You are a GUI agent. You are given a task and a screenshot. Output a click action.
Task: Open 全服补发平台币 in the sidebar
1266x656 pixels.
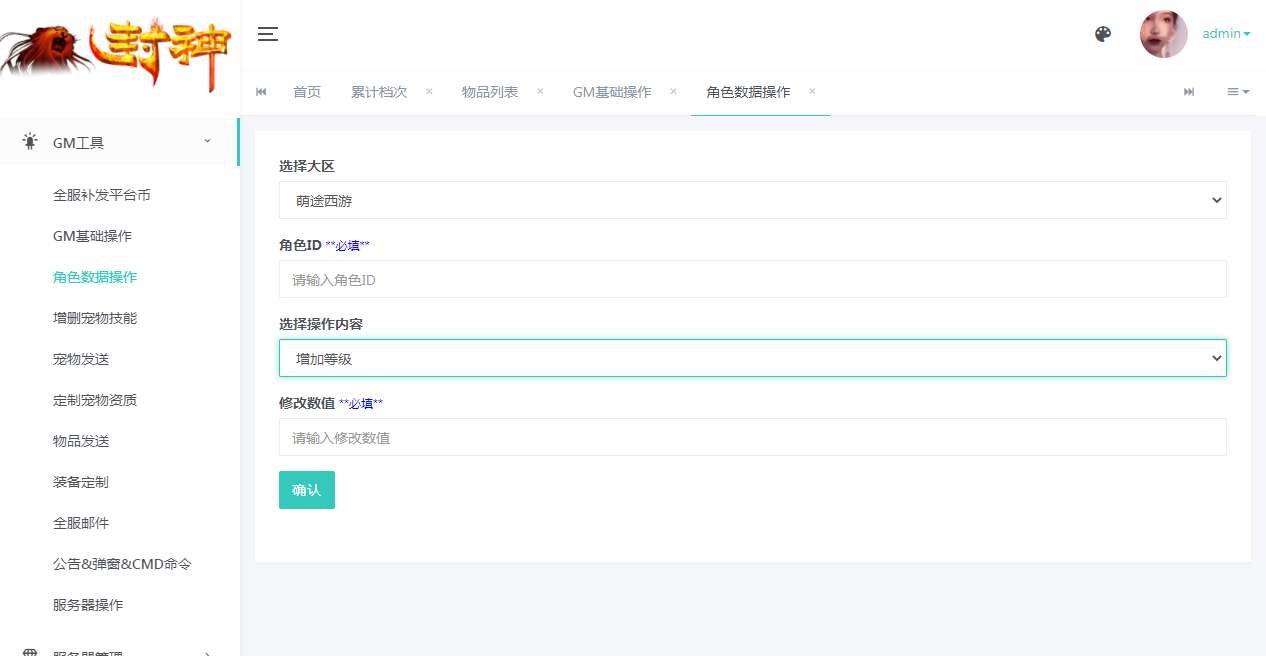pyautogui.click(x=102, y=195)
